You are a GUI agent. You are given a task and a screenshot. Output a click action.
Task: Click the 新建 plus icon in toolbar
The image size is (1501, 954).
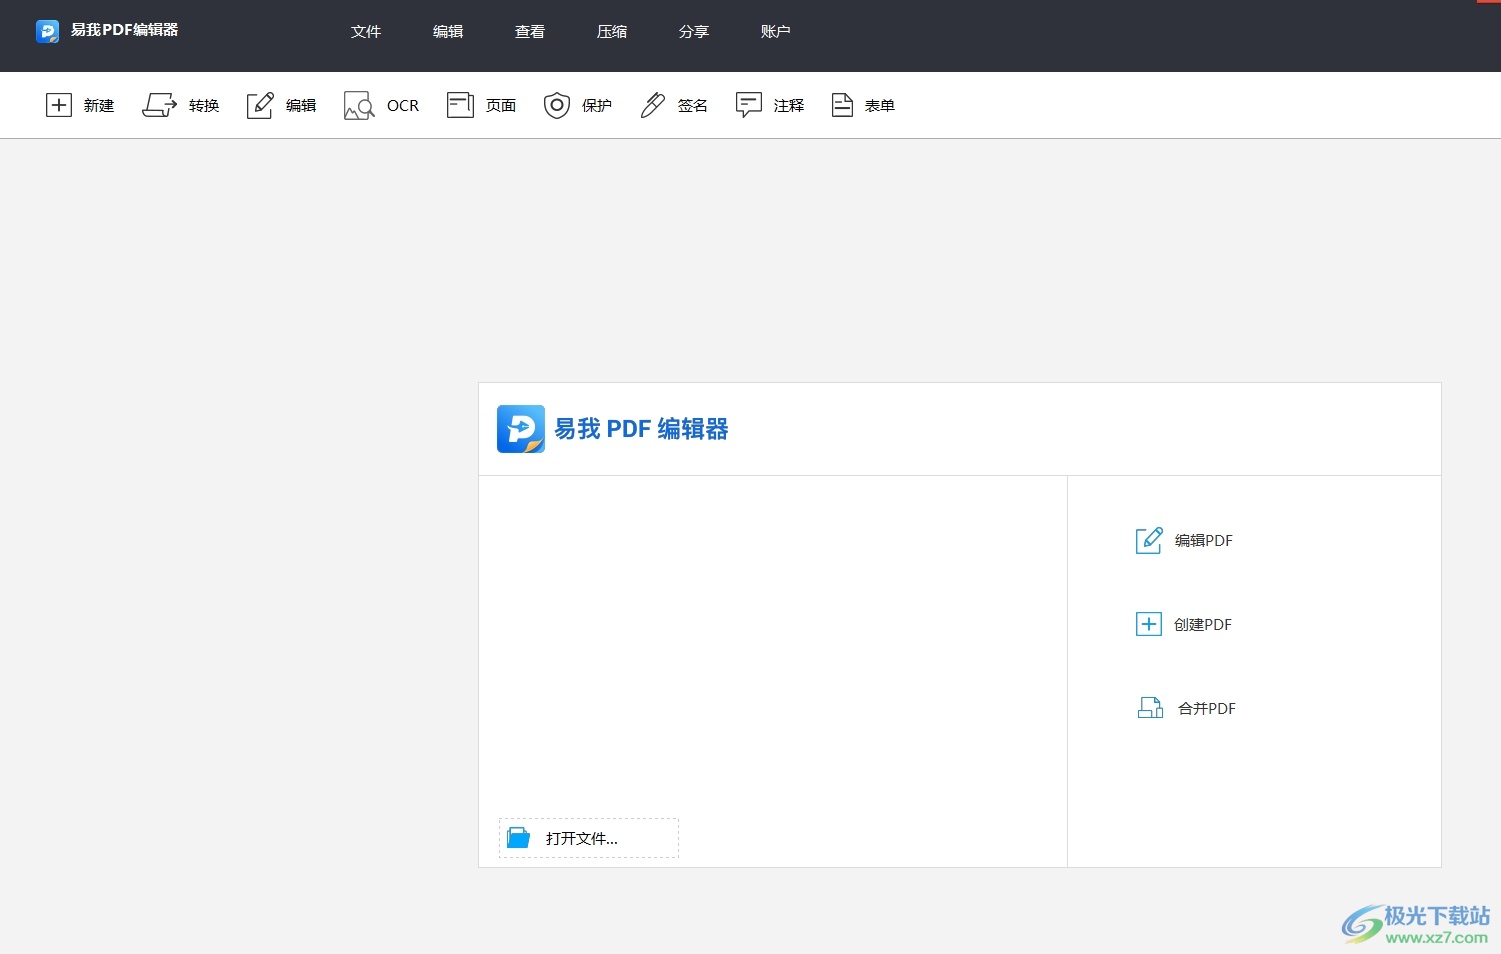click(x=59, y=105)
